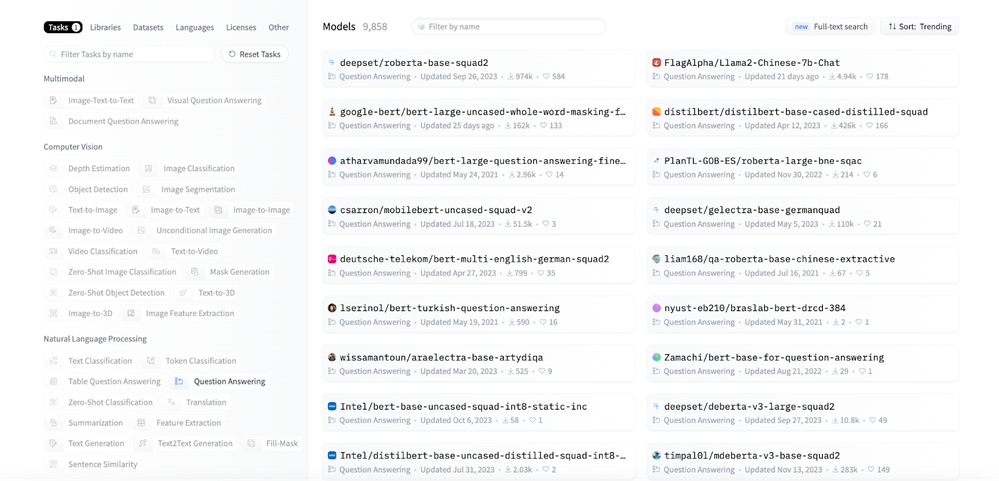This screenshot has height=481, width=999.
Task: Open the Datasets filter tab
Action: [148, 28]
